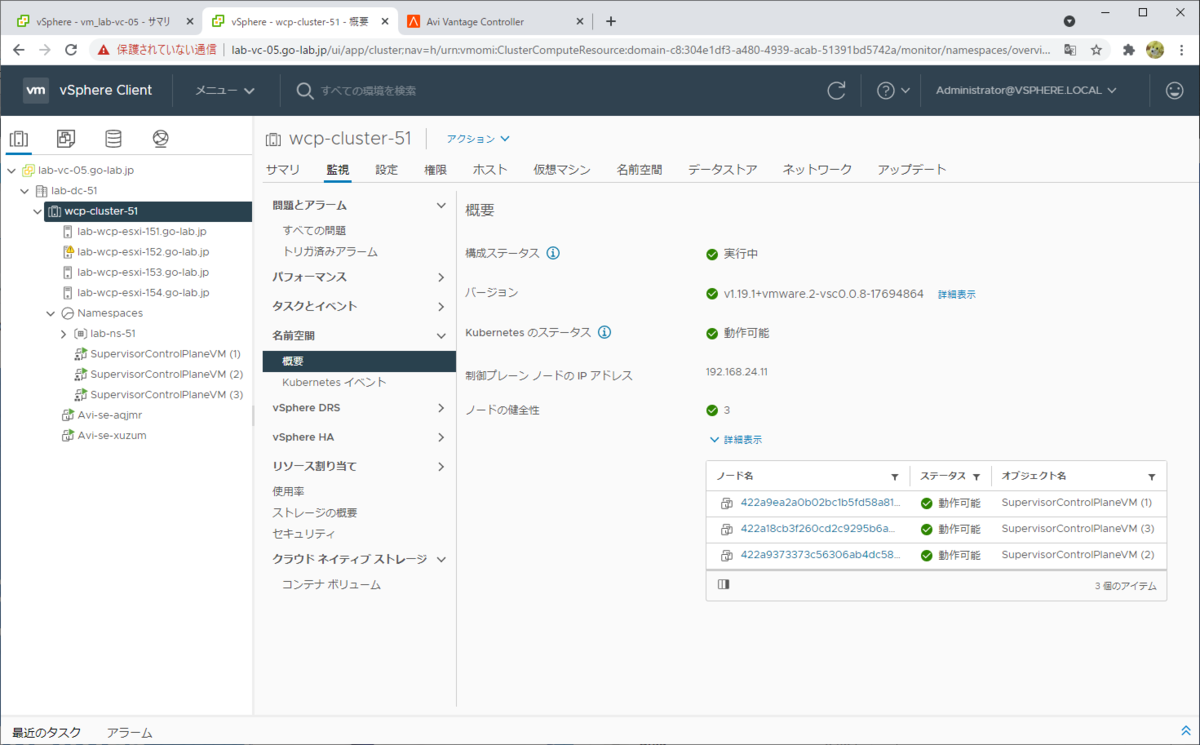Open the アクション dropdown
This screenshot has width=1200, height=745.
point(478,139)
